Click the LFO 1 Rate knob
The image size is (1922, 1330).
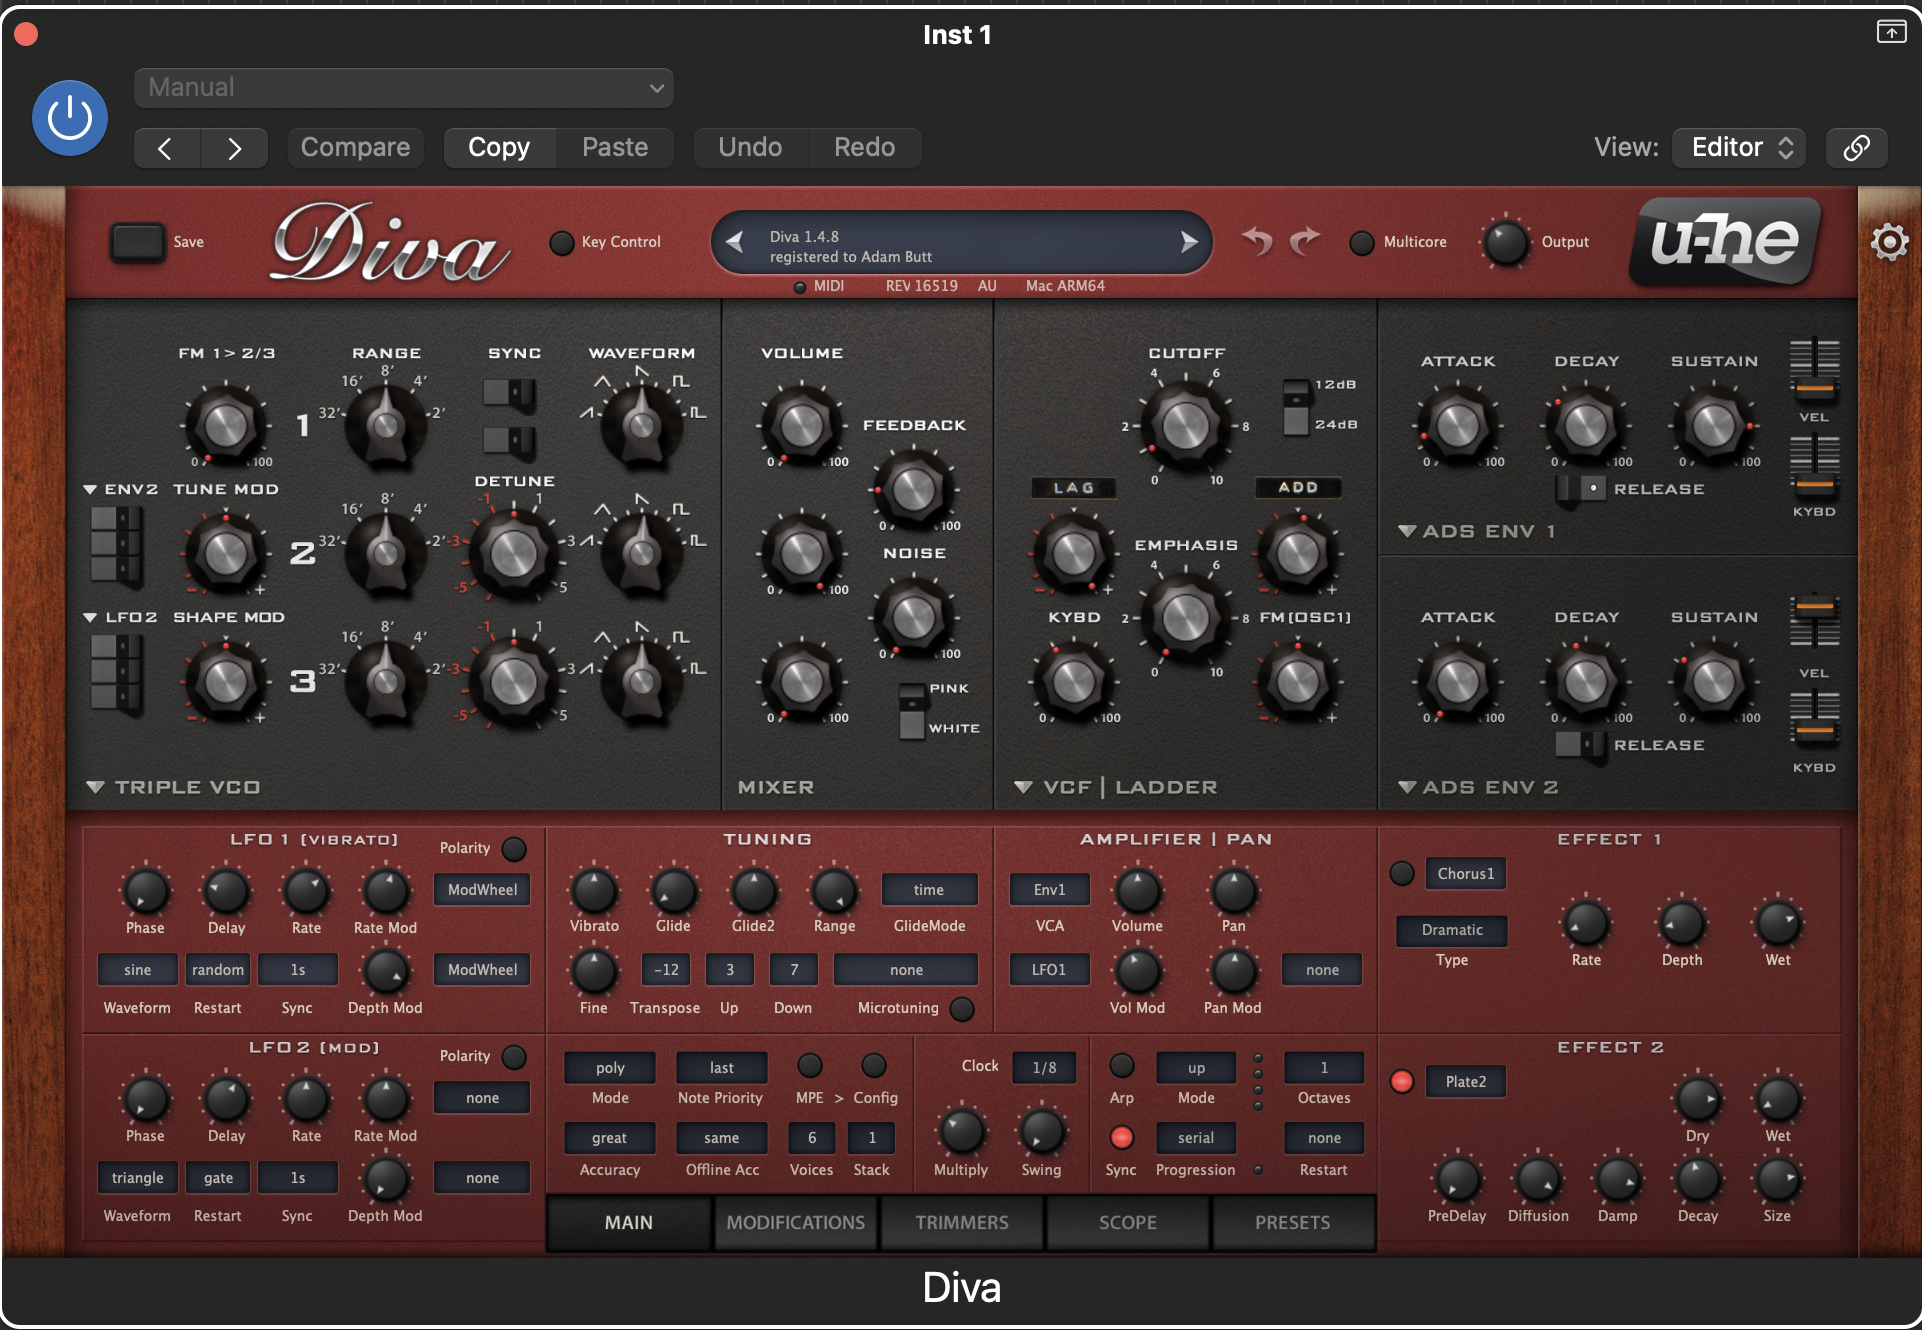coord(306,891)
